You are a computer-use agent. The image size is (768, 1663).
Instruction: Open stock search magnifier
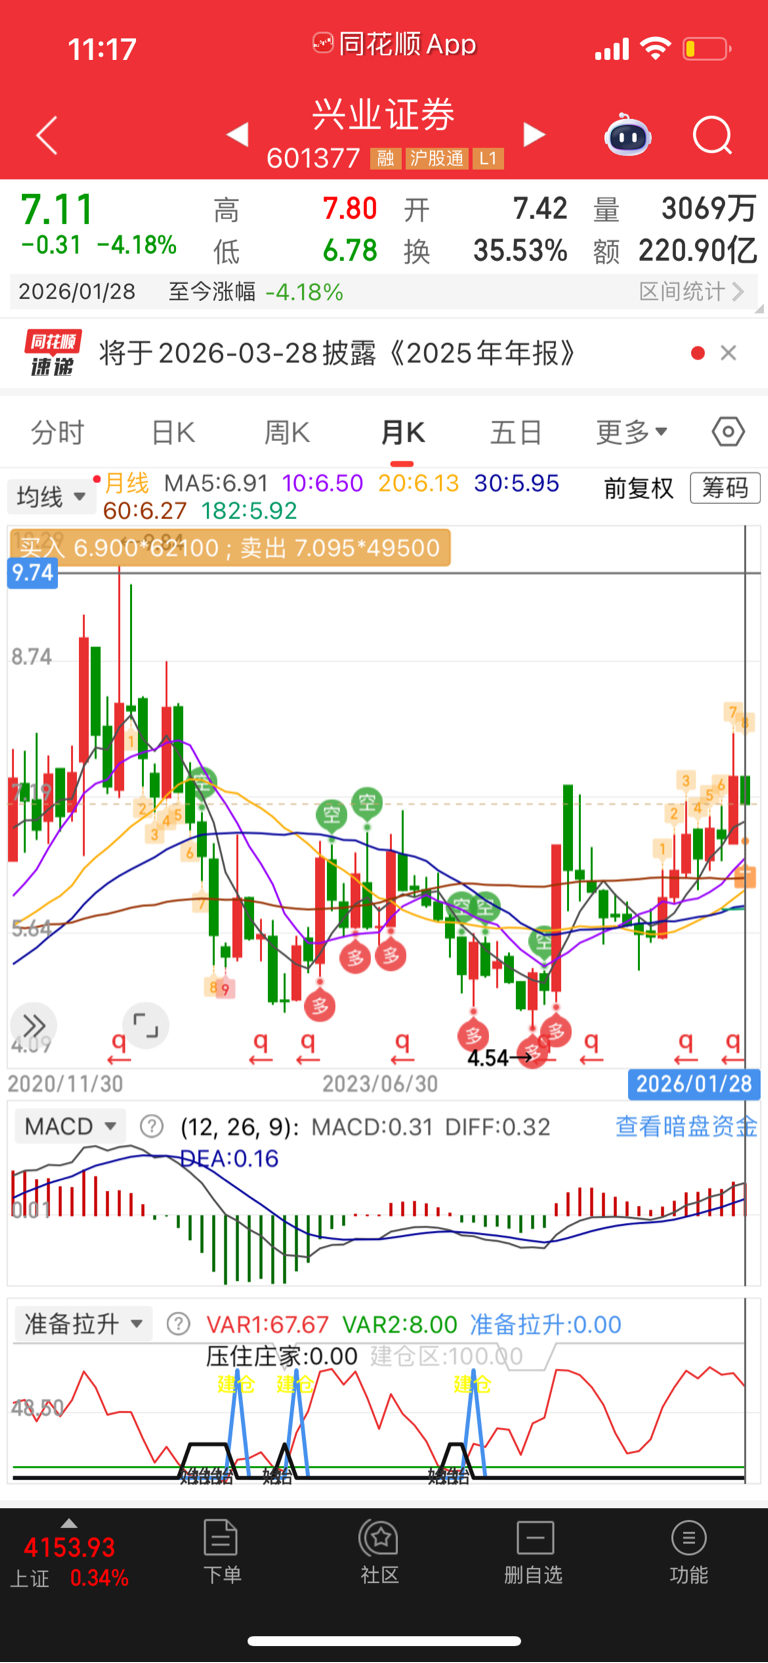click(713, 135)
